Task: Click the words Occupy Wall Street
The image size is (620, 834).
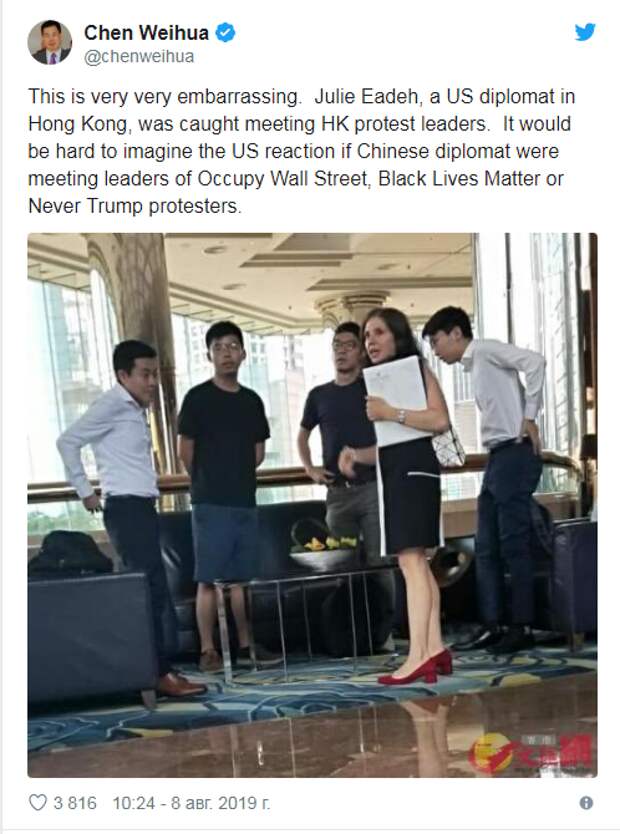Action: coord(283,178)
